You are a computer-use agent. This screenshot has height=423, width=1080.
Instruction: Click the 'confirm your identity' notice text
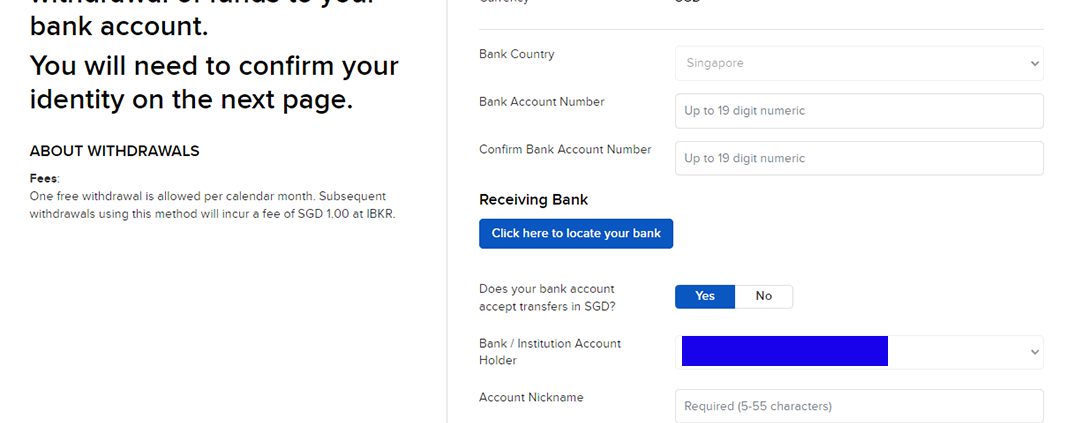pyautogui.click(x=214, y=83)
